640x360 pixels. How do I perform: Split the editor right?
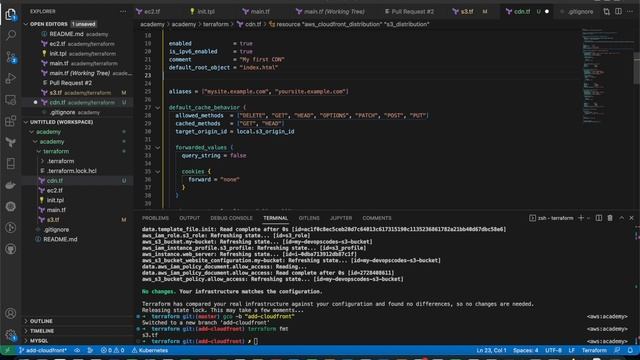click(x=618, y=11)
